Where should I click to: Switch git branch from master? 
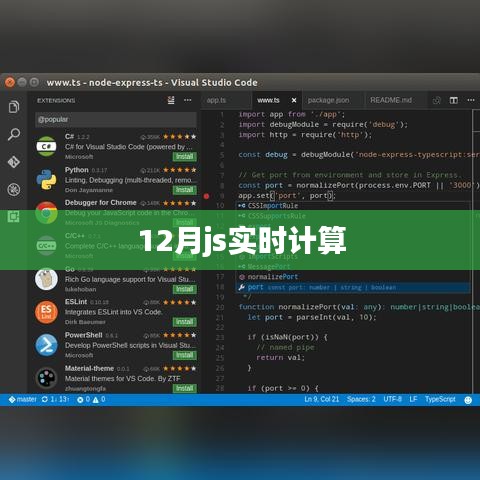pos(23,399)
